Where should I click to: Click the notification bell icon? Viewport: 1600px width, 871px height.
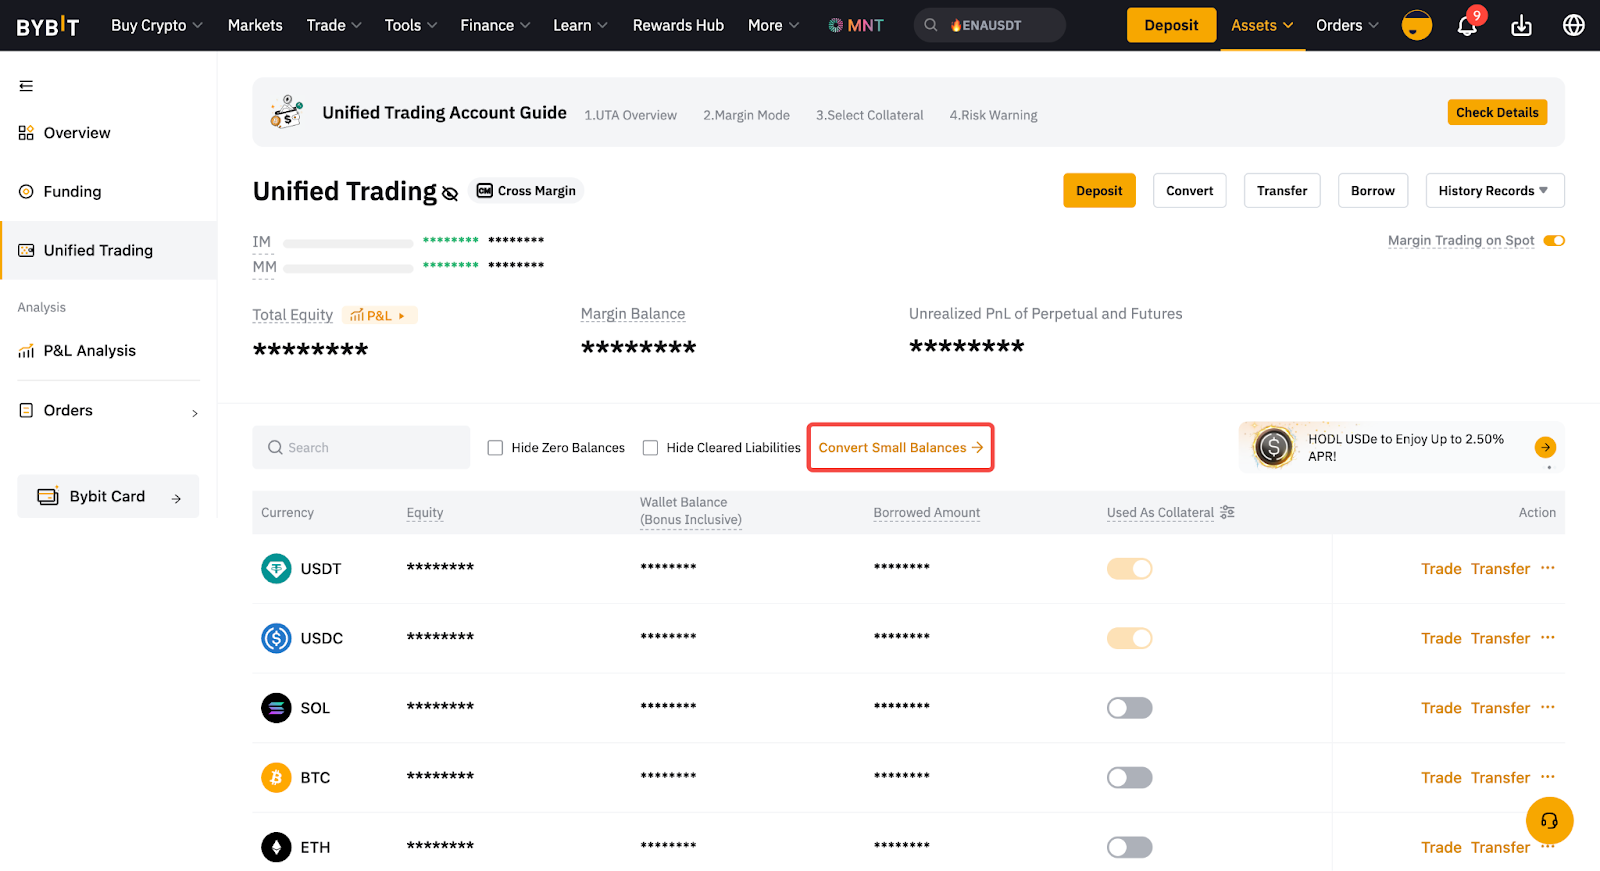(1466, 26)
